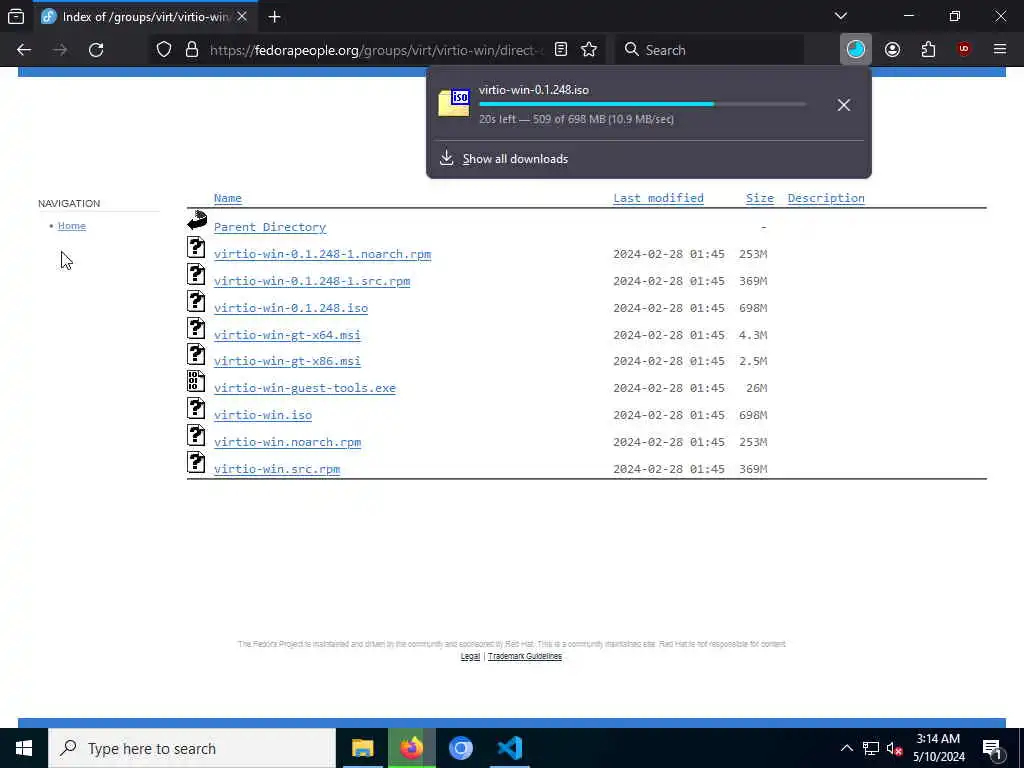Open the notification center icon

pyautogui.click(x=992, y=748)
